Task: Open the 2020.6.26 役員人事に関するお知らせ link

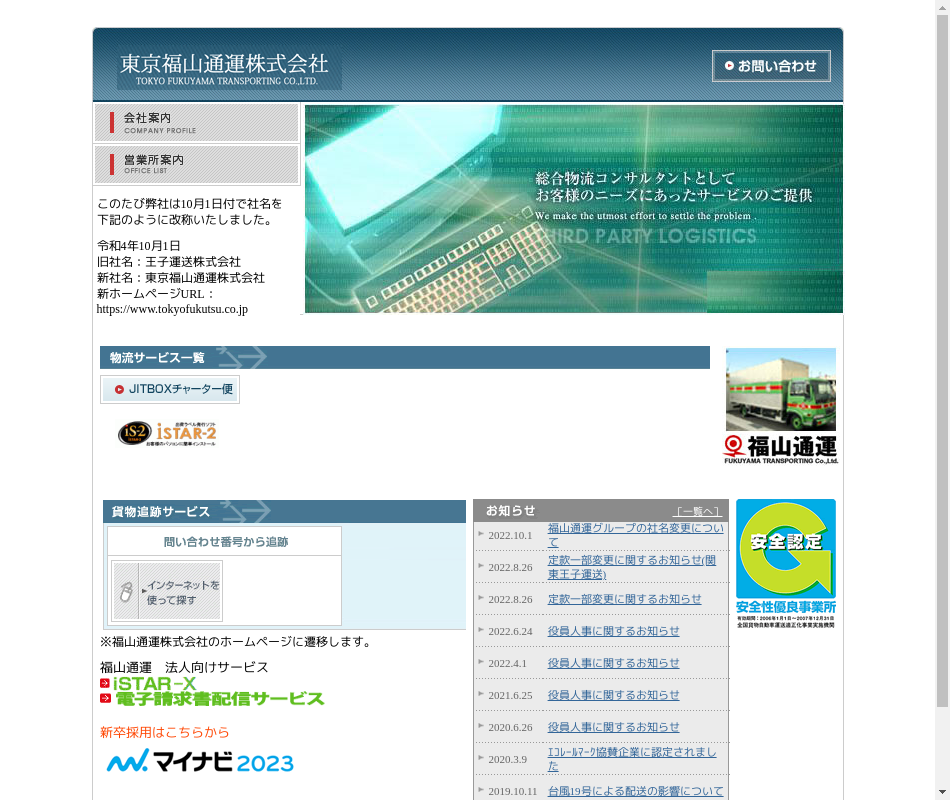Action: pos(614,727)
